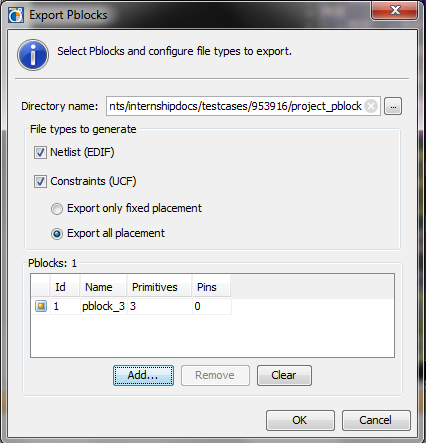Close the Export Pblocks dialog window
This screenshot has width=426, height=443.
395,10
